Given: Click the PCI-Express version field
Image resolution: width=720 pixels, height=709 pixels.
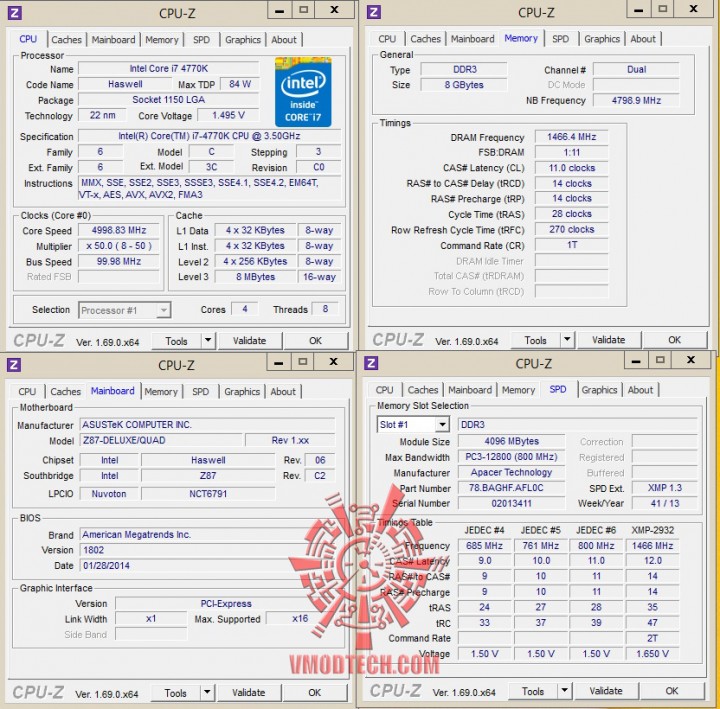Looking at the screenshot, I should (x=226, y=603).
